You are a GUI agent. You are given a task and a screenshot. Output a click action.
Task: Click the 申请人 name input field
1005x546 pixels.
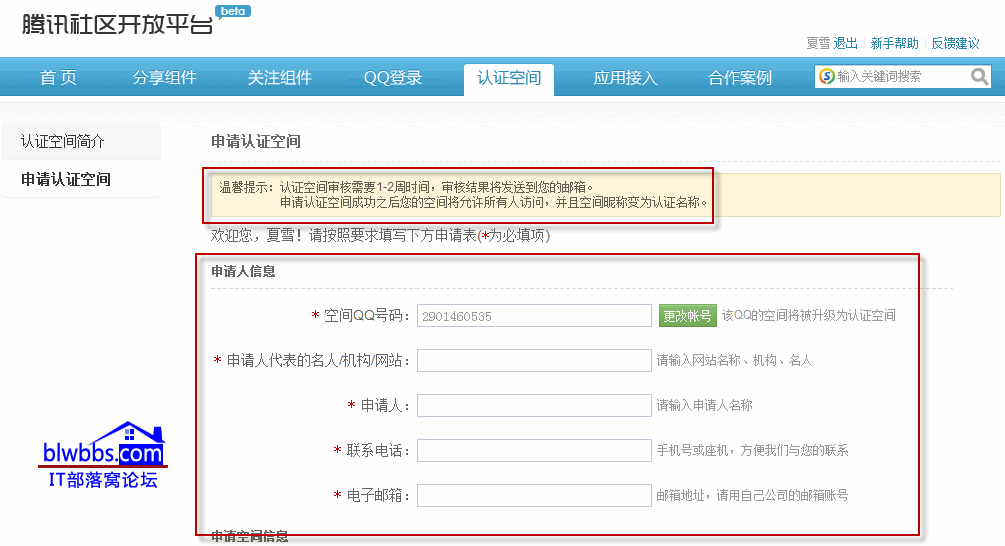coord(534,405)
